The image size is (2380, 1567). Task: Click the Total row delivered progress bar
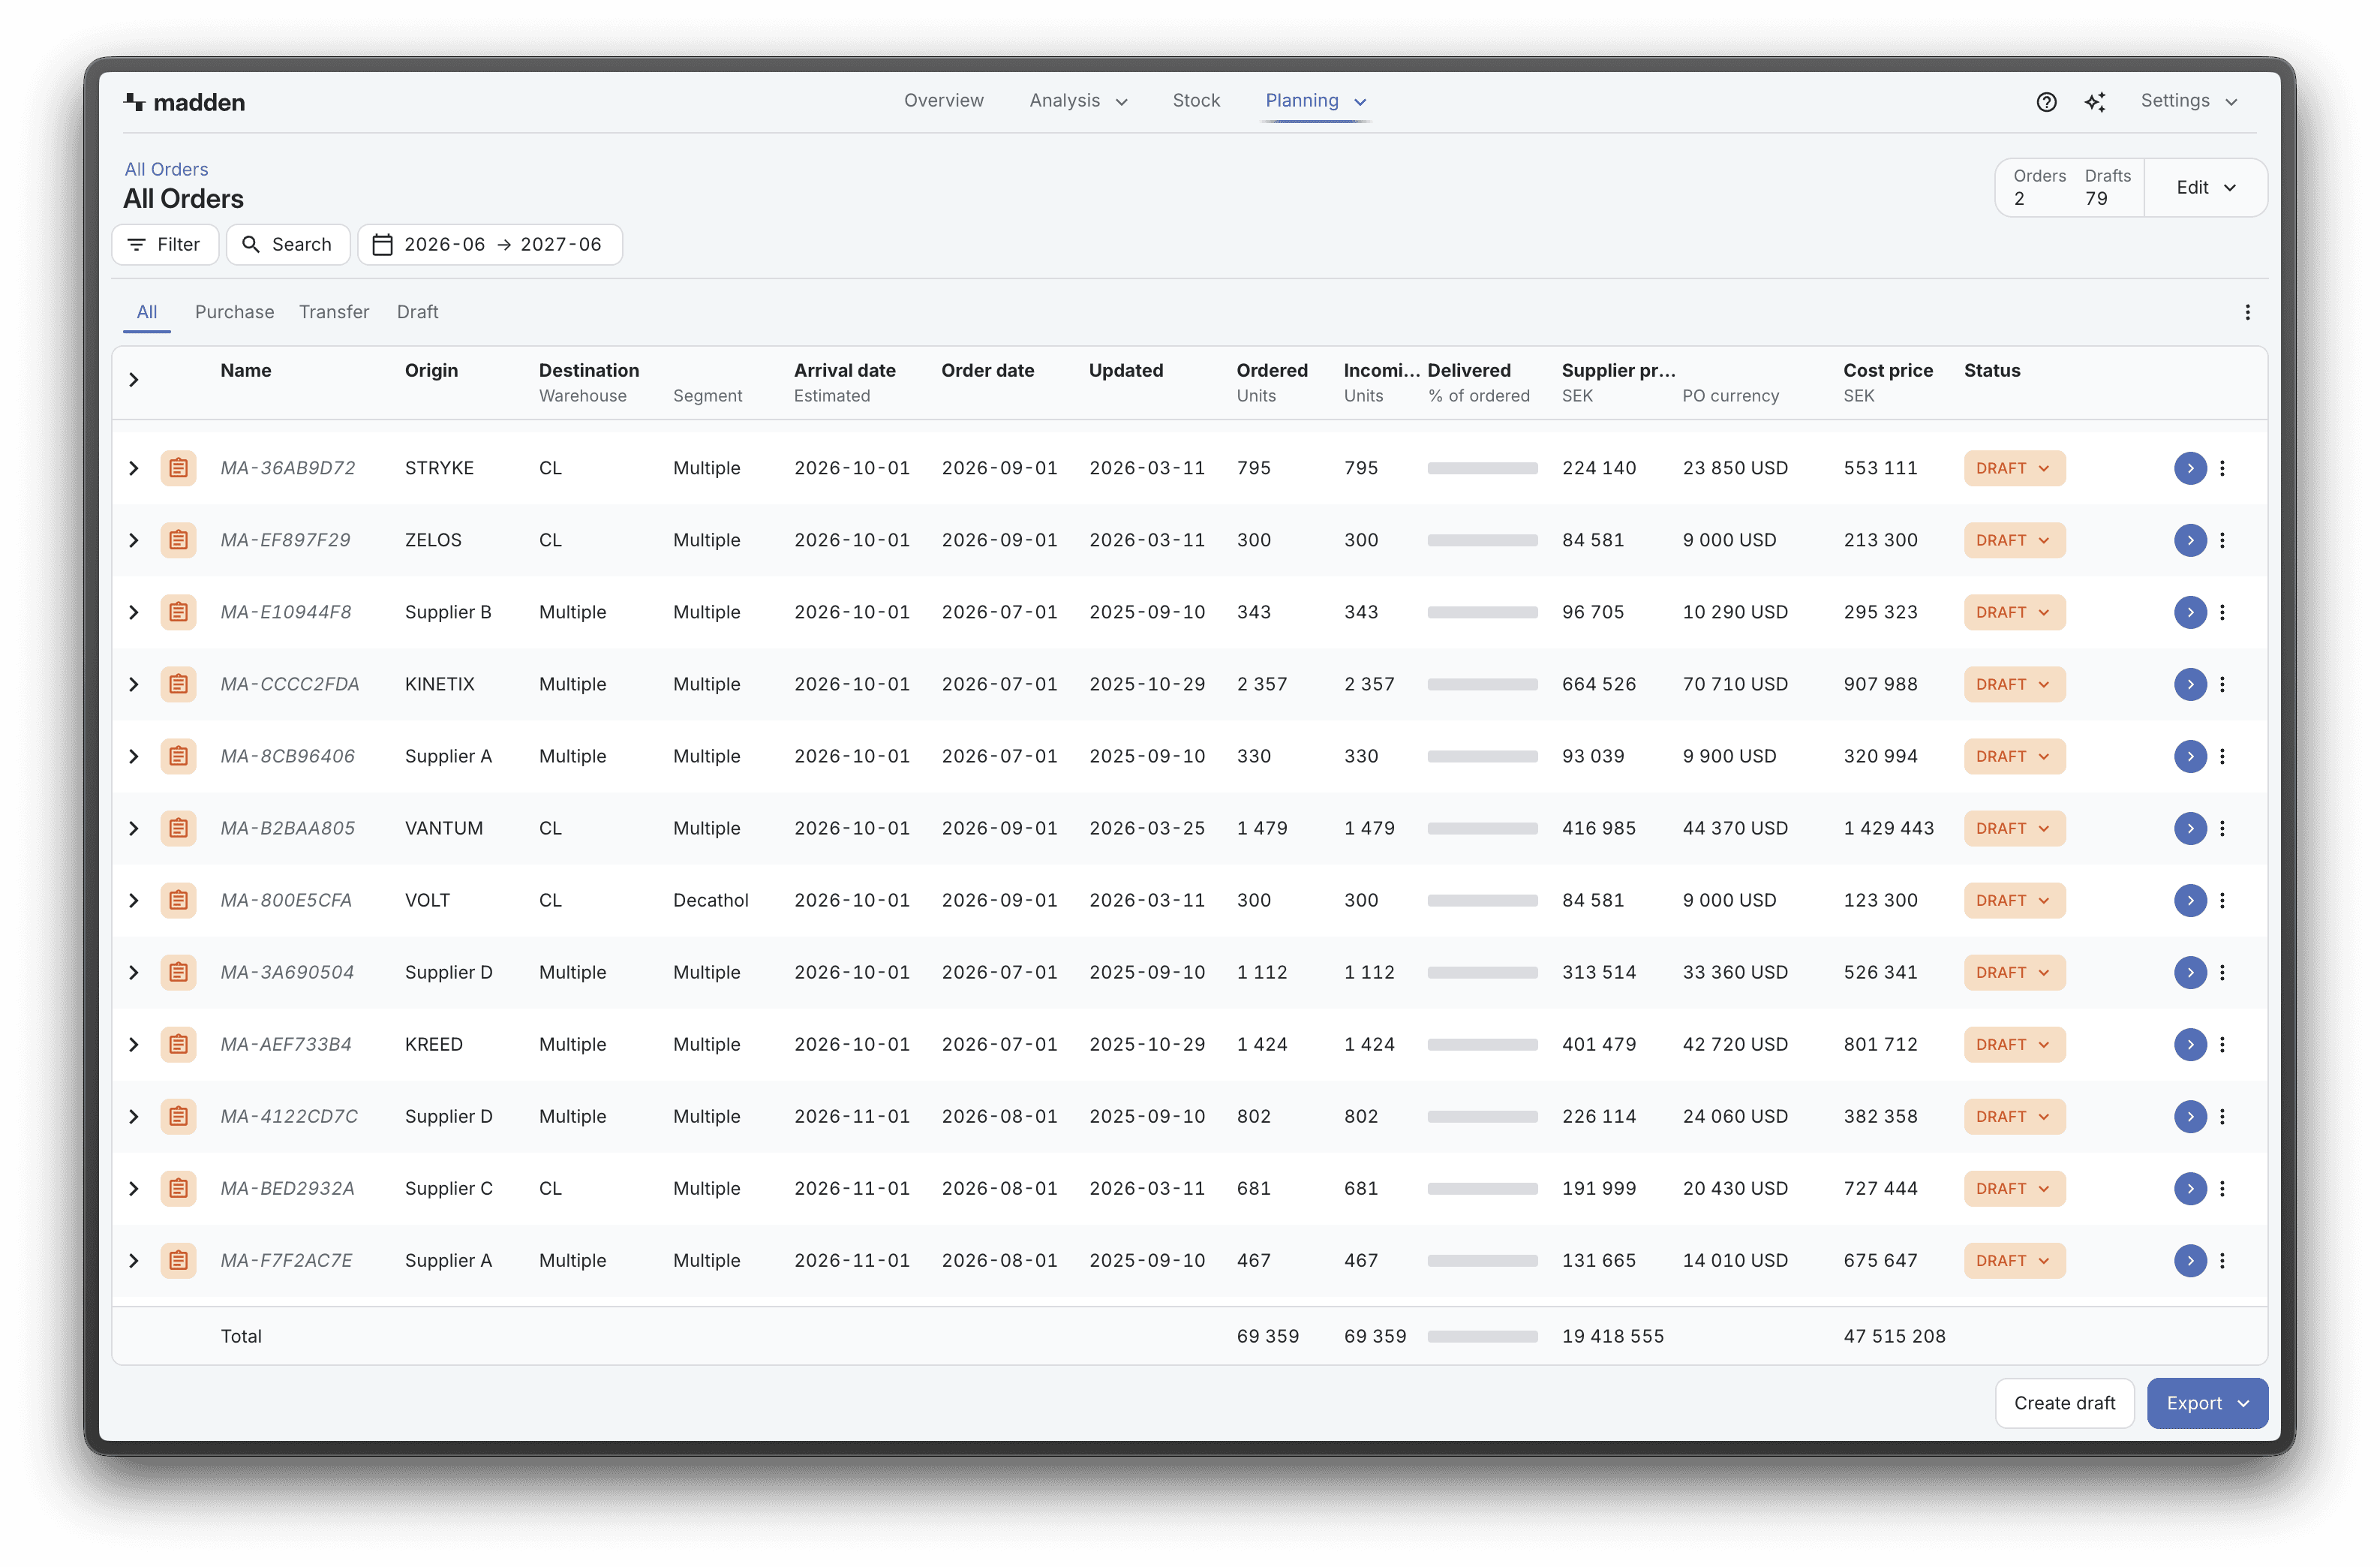[1482, 1336]
